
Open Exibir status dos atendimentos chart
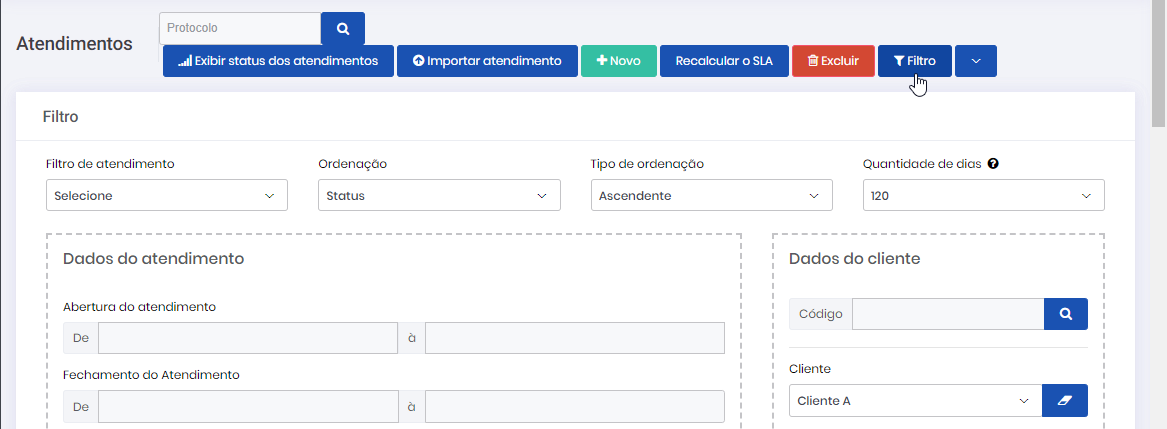coord(278,61)
